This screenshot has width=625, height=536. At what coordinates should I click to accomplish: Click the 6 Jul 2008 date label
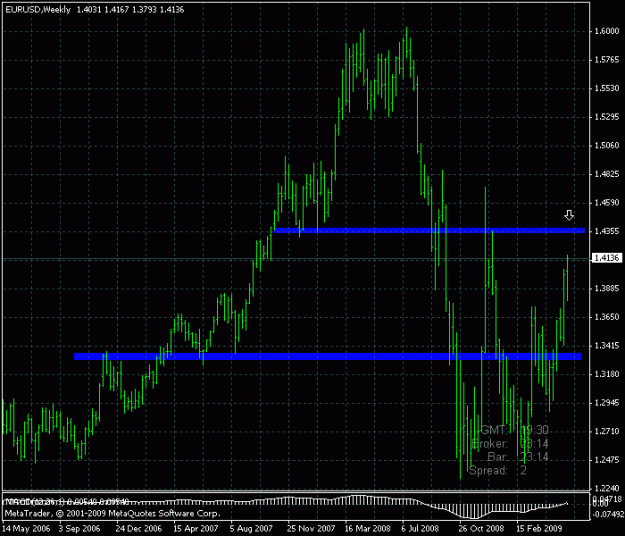coord(421,529)
